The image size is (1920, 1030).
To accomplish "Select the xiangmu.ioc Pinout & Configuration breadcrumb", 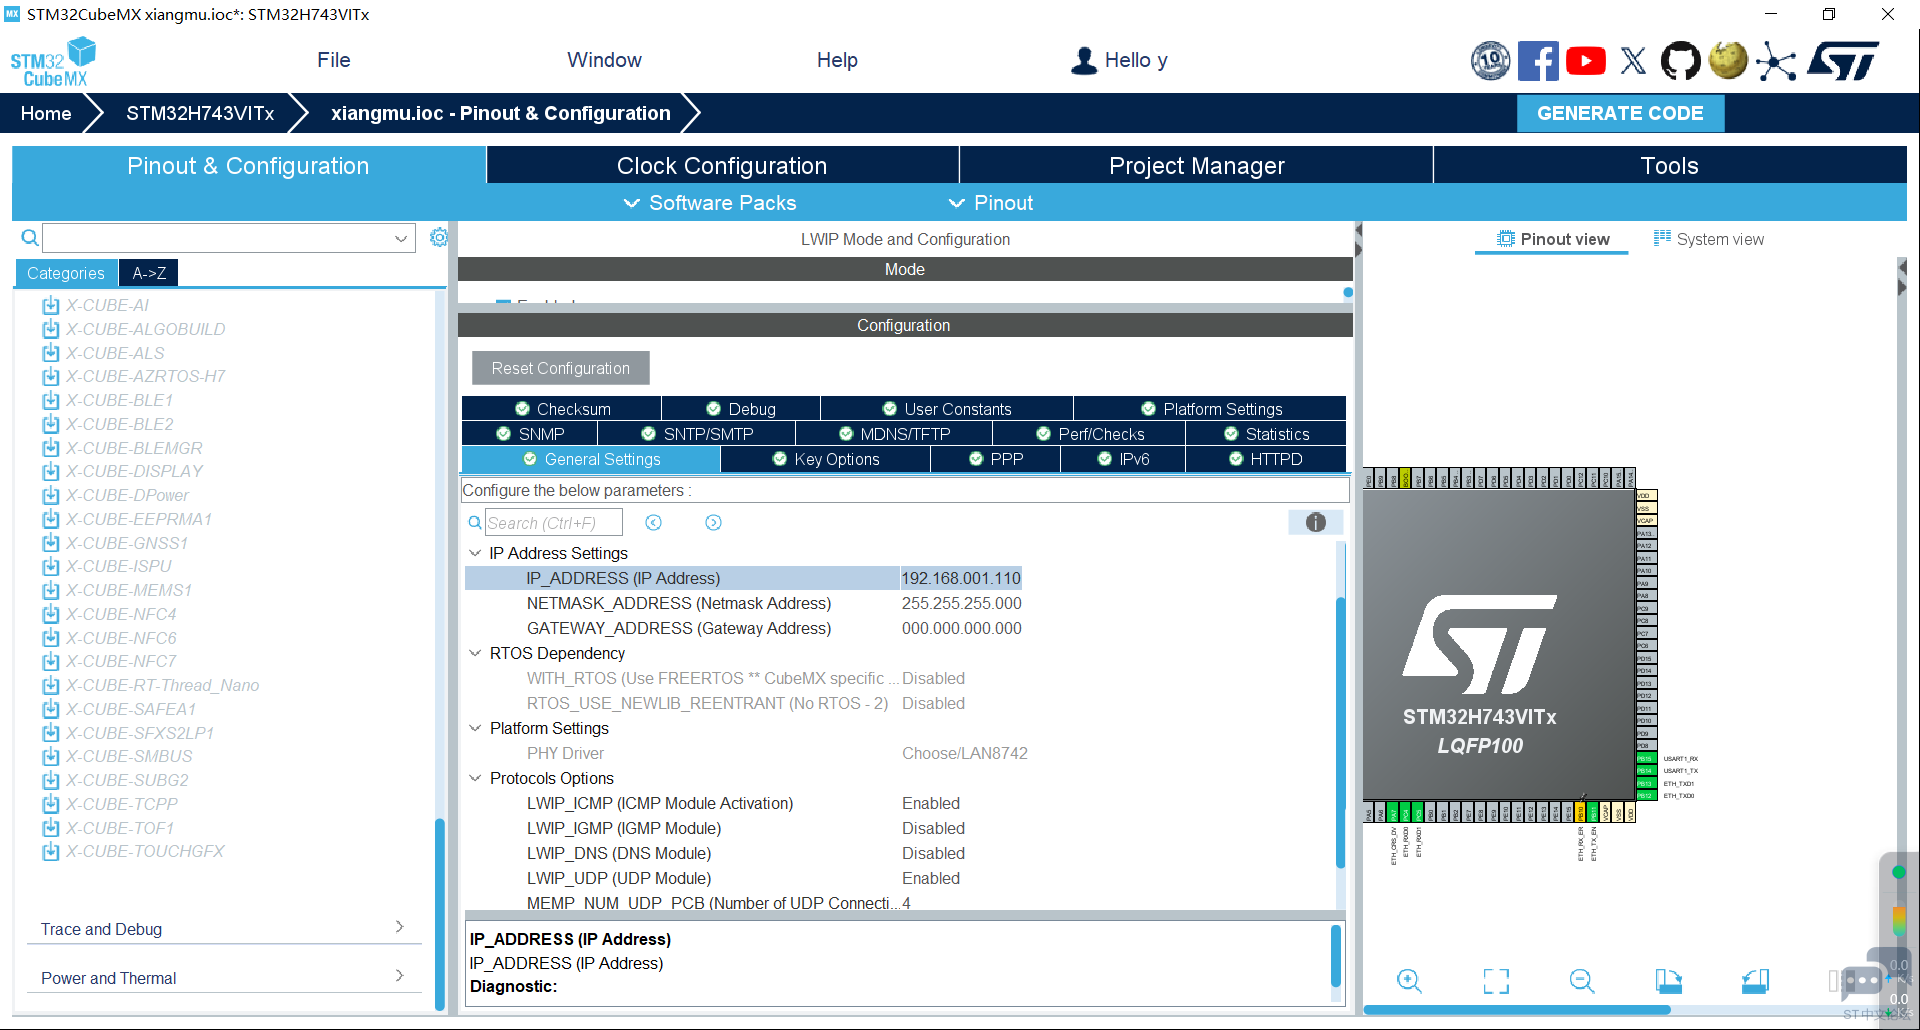I will click(501, 113).
